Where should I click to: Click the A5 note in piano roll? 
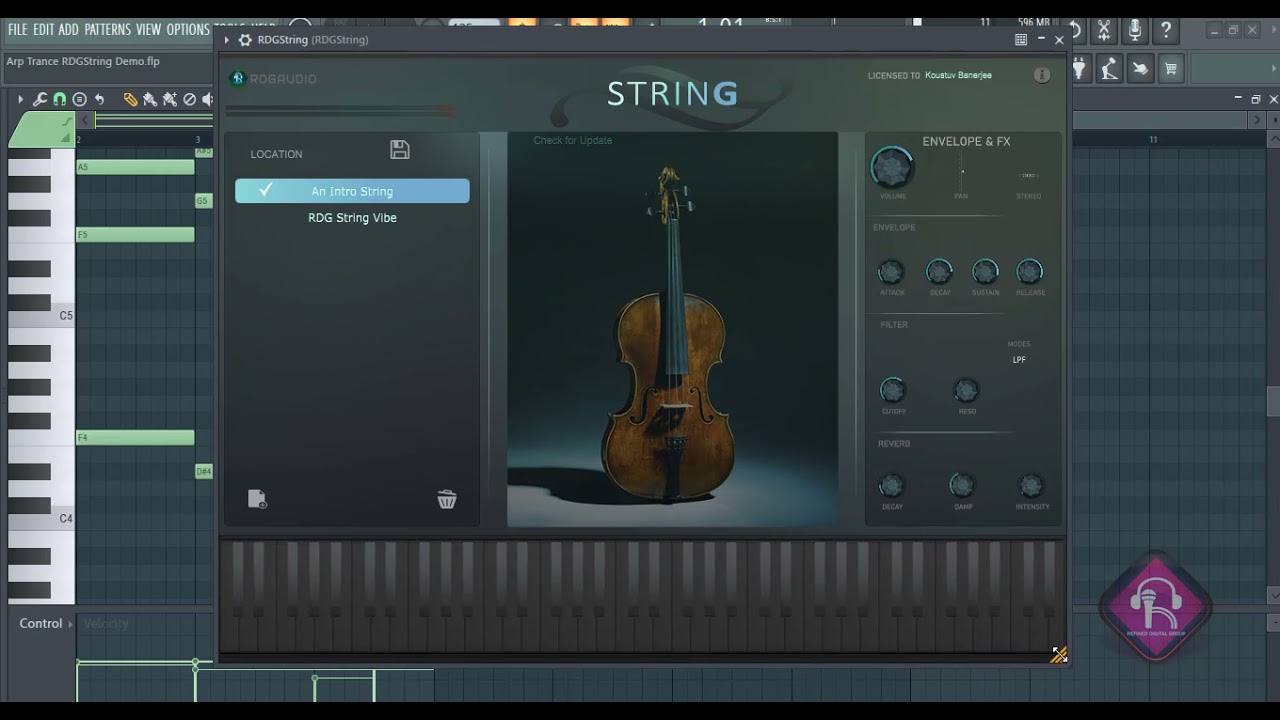point(135,167)
